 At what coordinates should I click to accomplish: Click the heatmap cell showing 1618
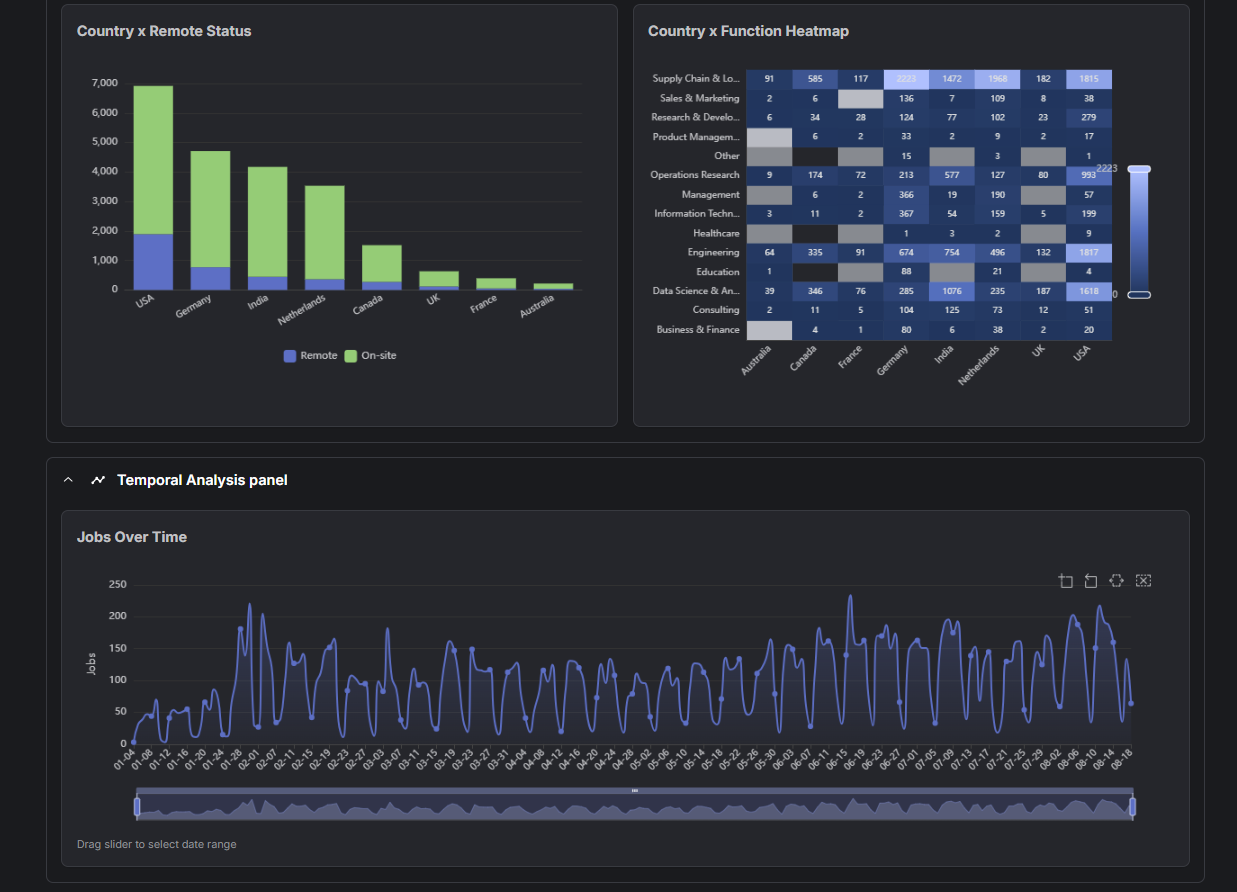(1089, 291)
